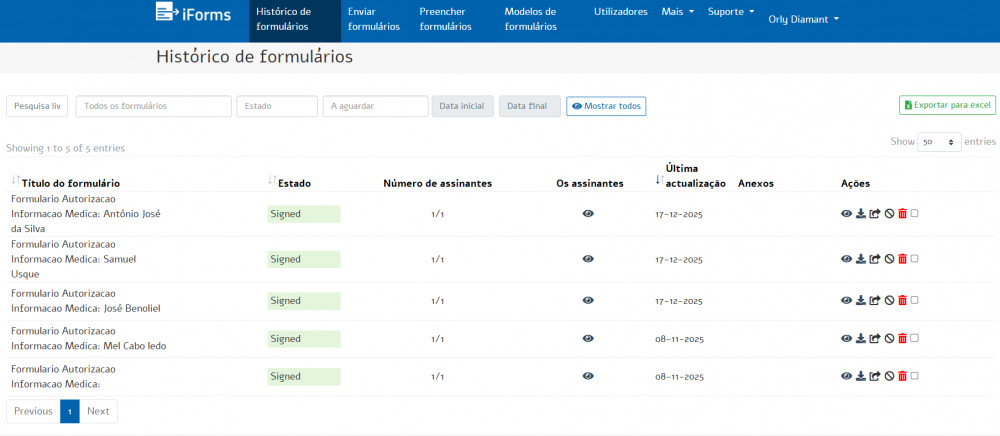Click the Data inicial date field
The height and width of the screenshot is (436, 1000).
pyautogui.click(x=462, y=106)
